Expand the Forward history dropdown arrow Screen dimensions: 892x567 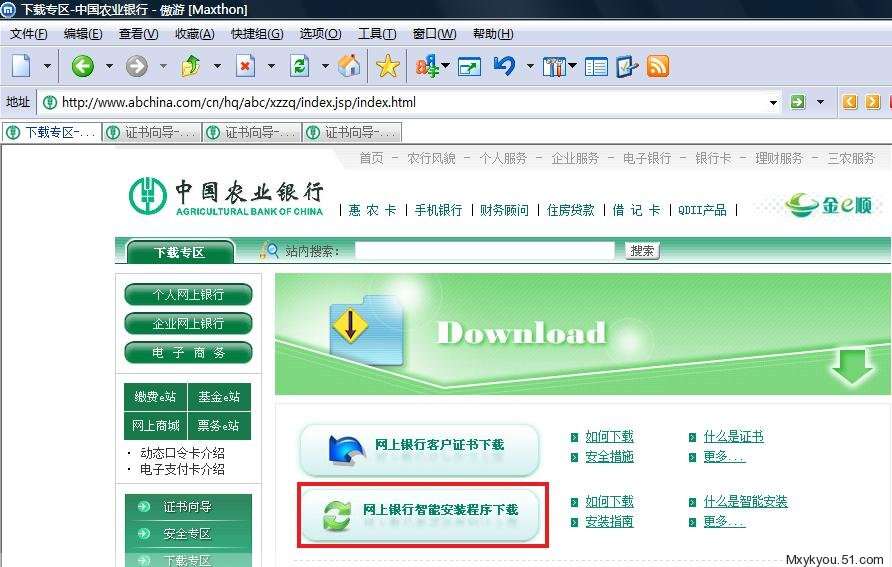tap(163, 66)
